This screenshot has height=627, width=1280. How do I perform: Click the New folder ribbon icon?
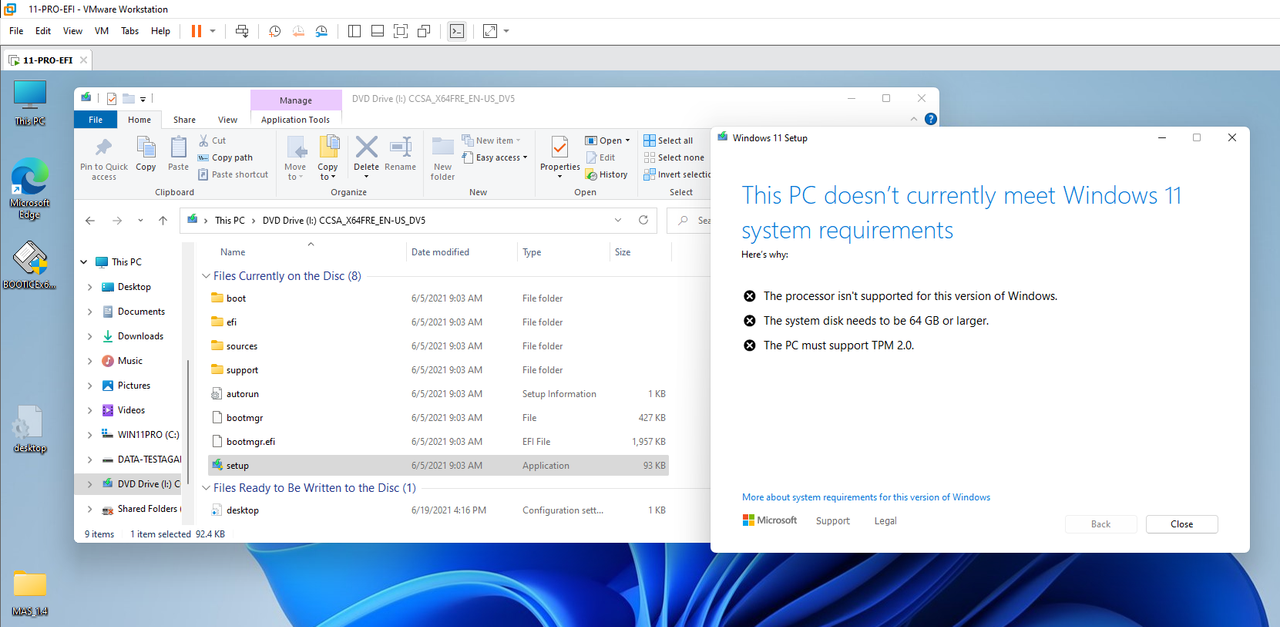coord(443,158)
